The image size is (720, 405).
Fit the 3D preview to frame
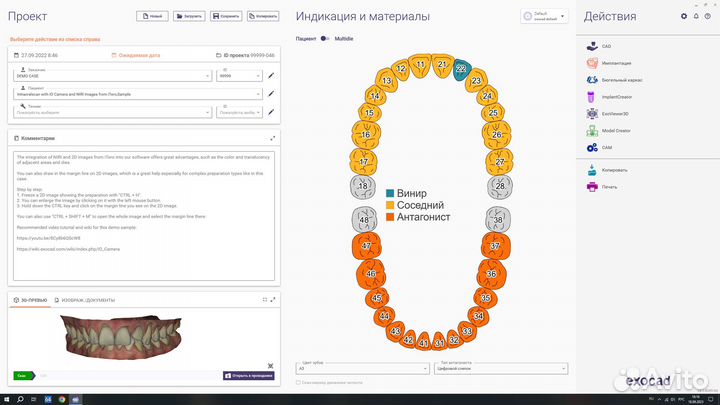(264, 300)
